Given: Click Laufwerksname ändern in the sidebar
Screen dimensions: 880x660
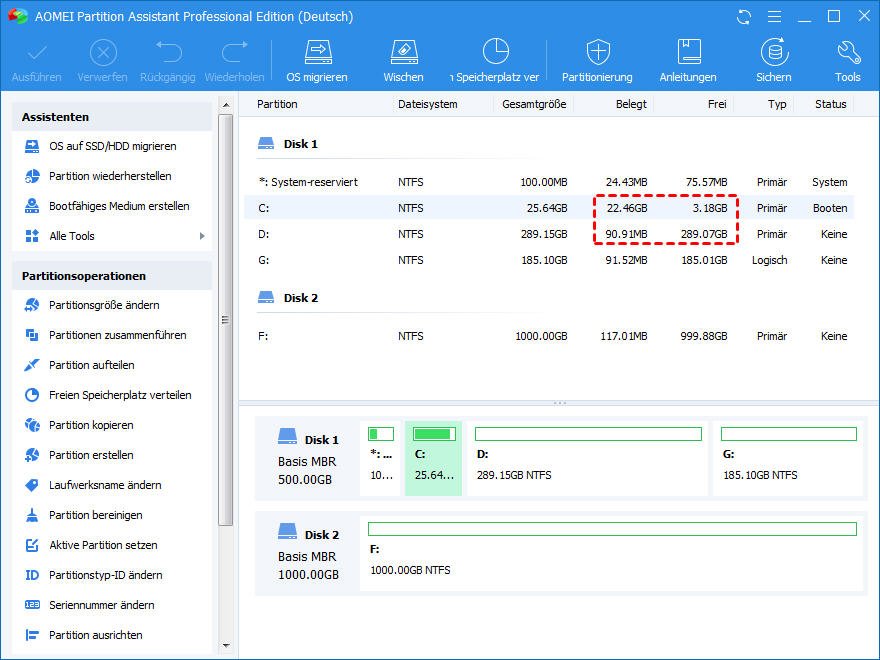Looking at the screenshot, I should coord(105,485).
